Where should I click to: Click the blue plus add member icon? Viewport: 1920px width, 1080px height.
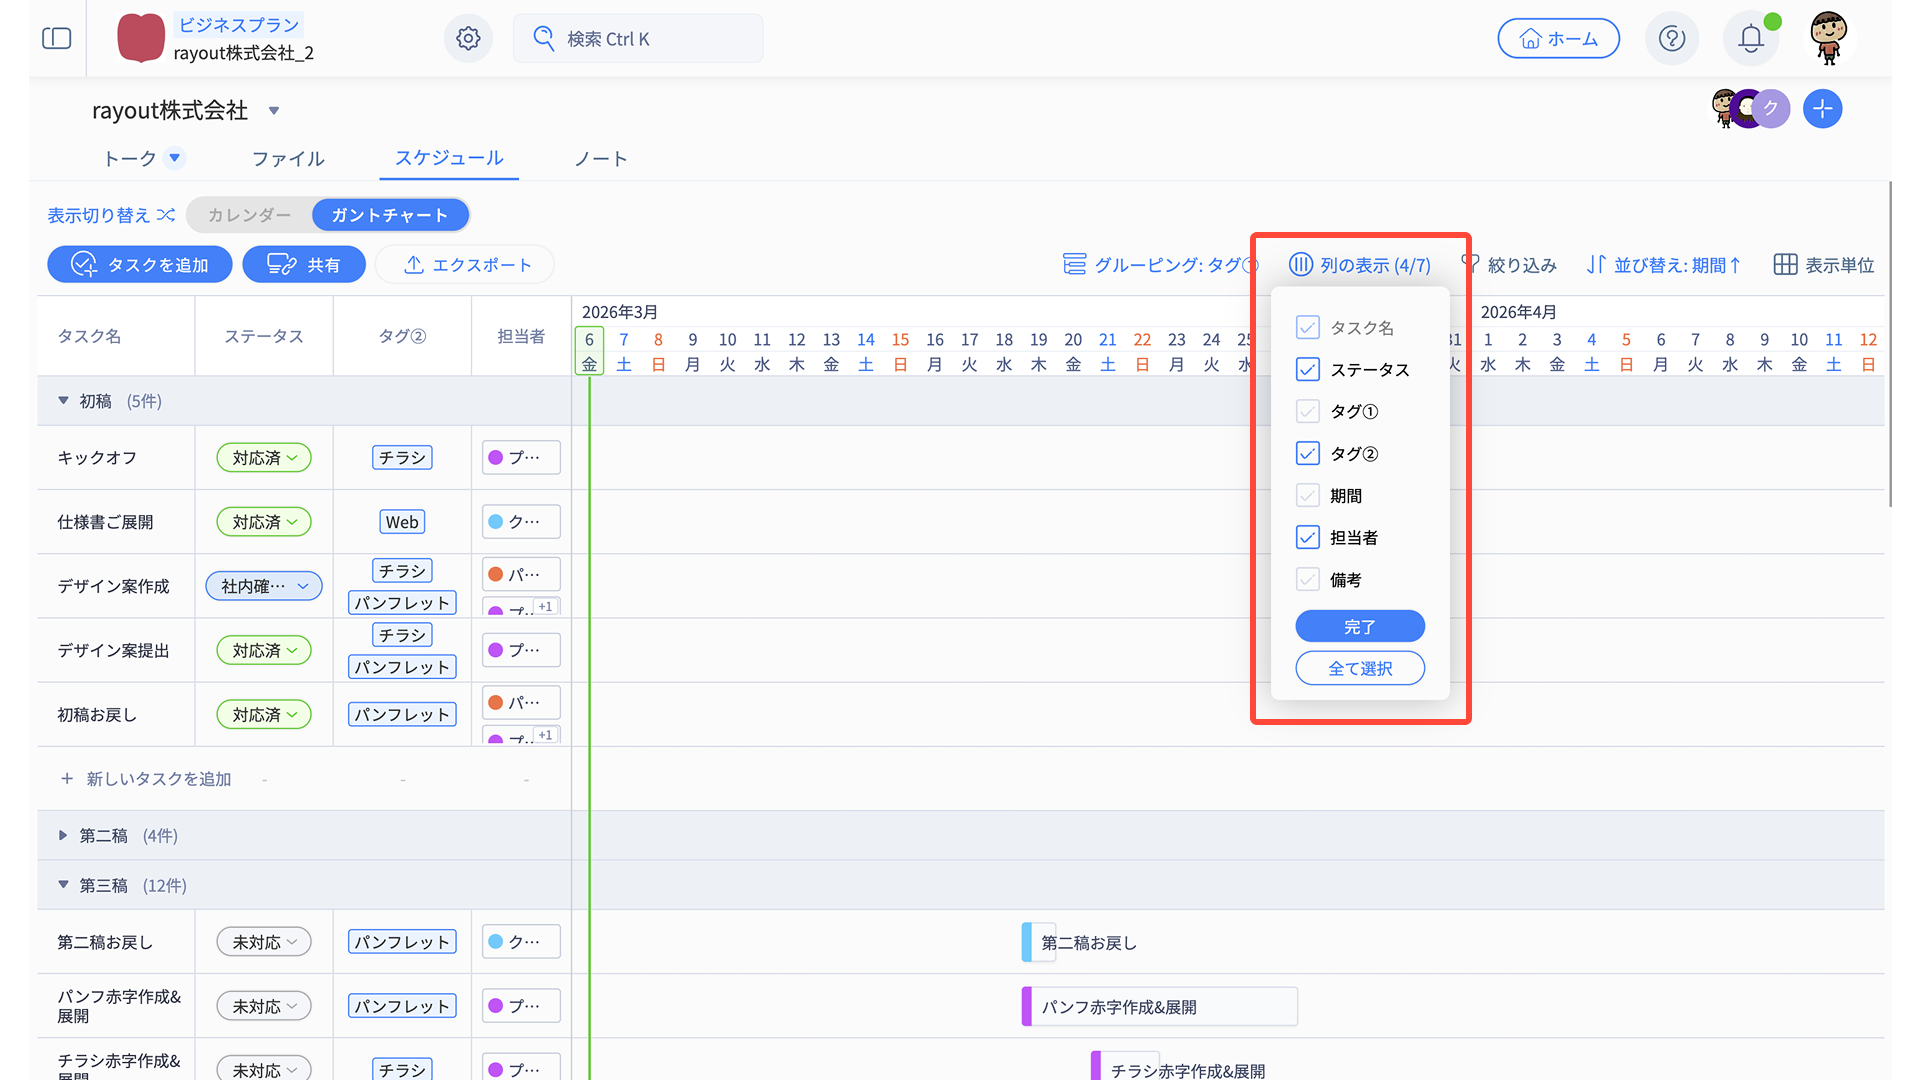(1822, 109)
